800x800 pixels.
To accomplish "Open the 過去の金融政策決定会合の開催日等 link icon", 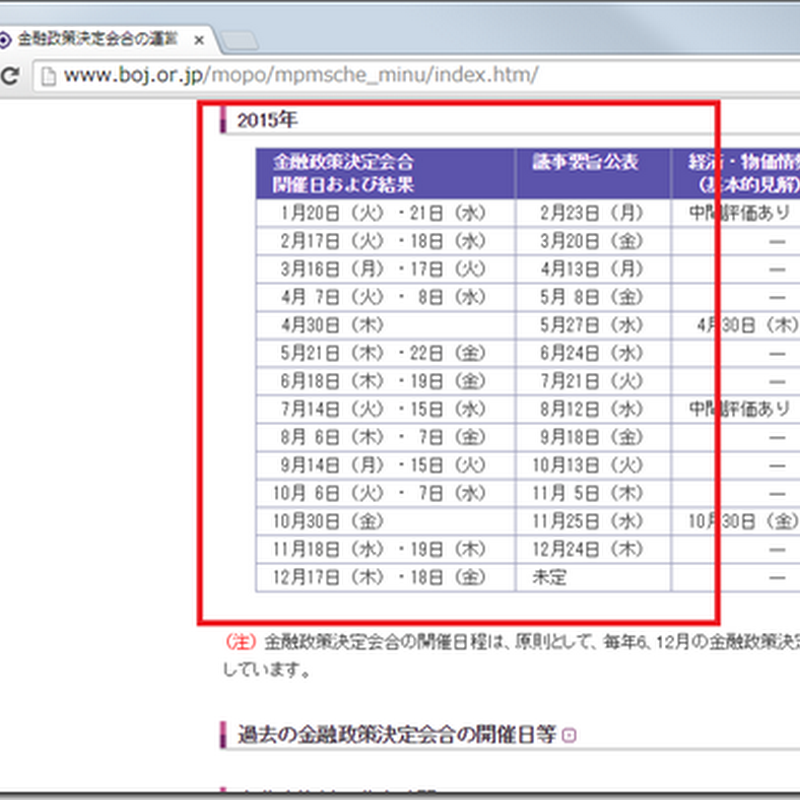I will [x=568, y=735].
